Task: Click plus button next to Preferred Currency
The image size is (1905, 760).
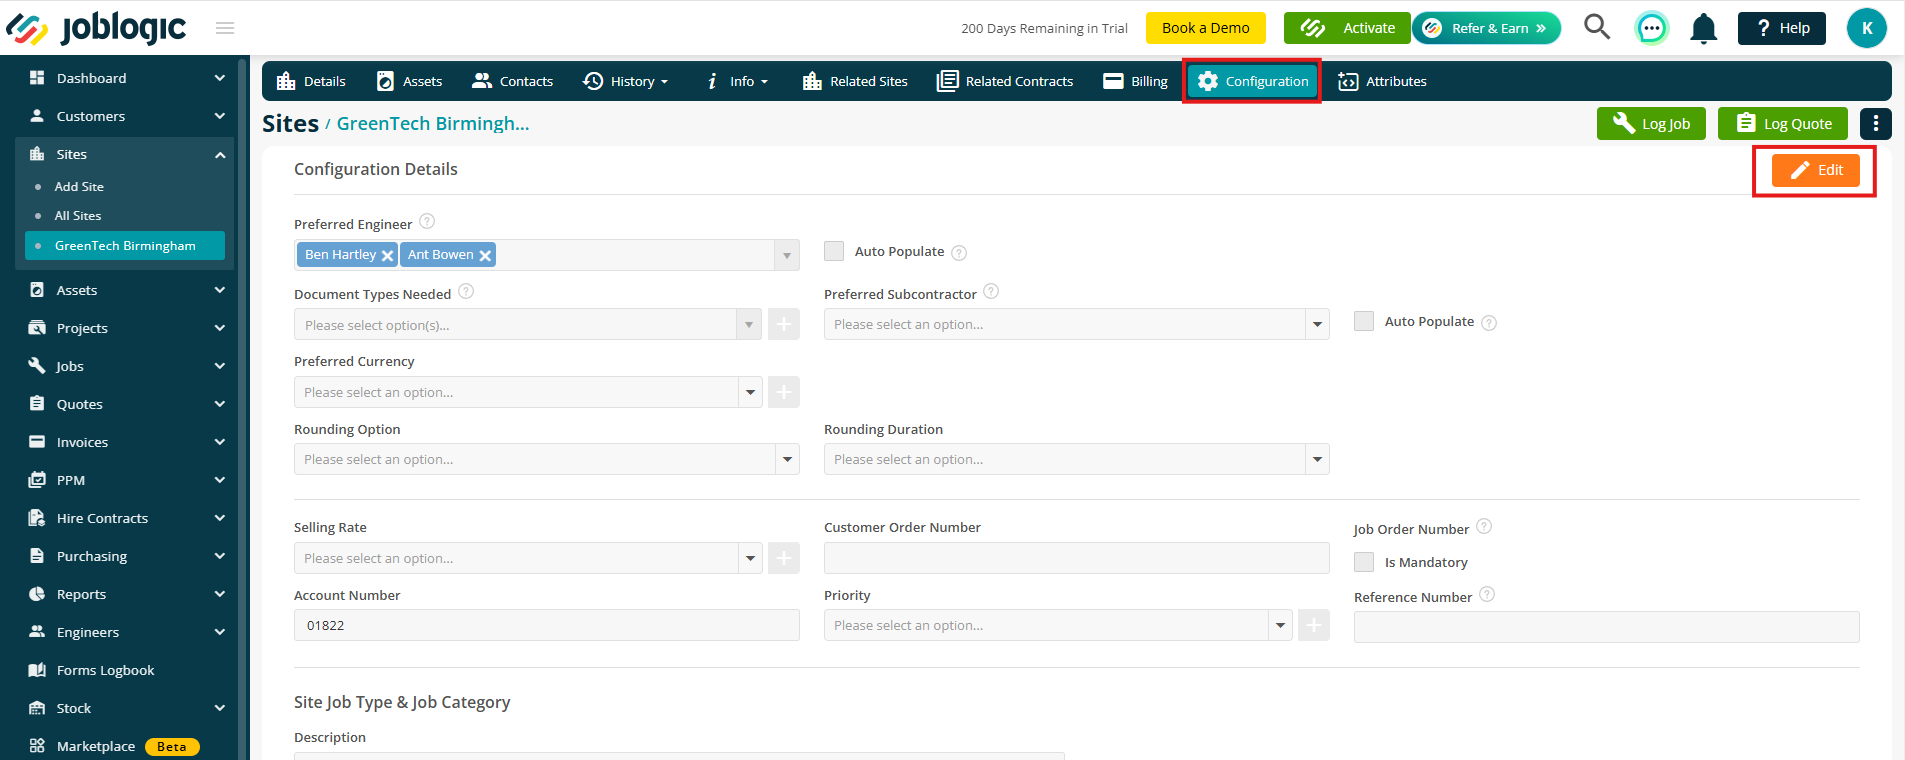Action: point(784,392)
